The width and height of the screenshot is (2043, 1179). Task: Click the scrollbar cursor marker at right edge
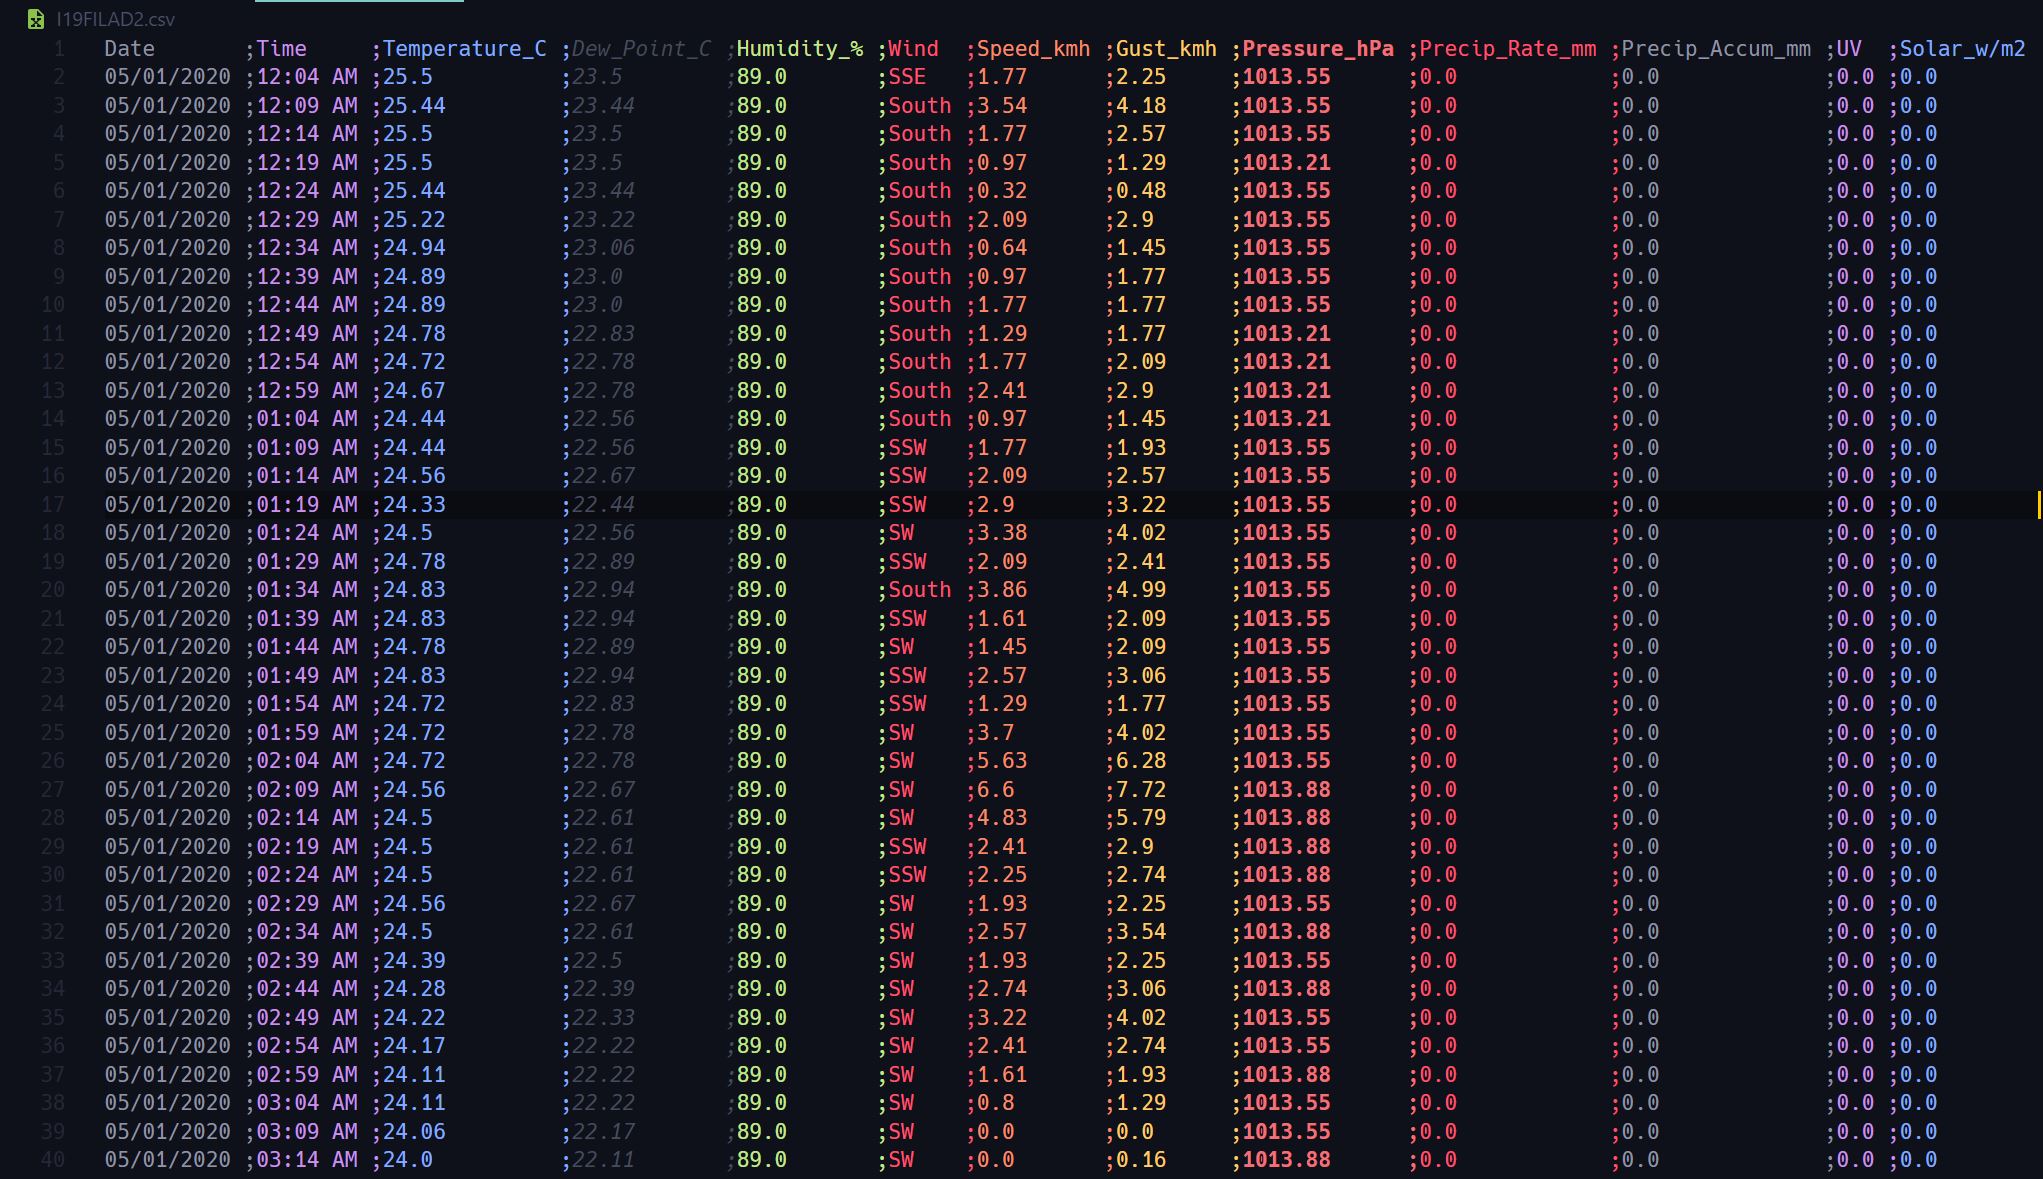pyautogui.click(x=2037, y=505)
